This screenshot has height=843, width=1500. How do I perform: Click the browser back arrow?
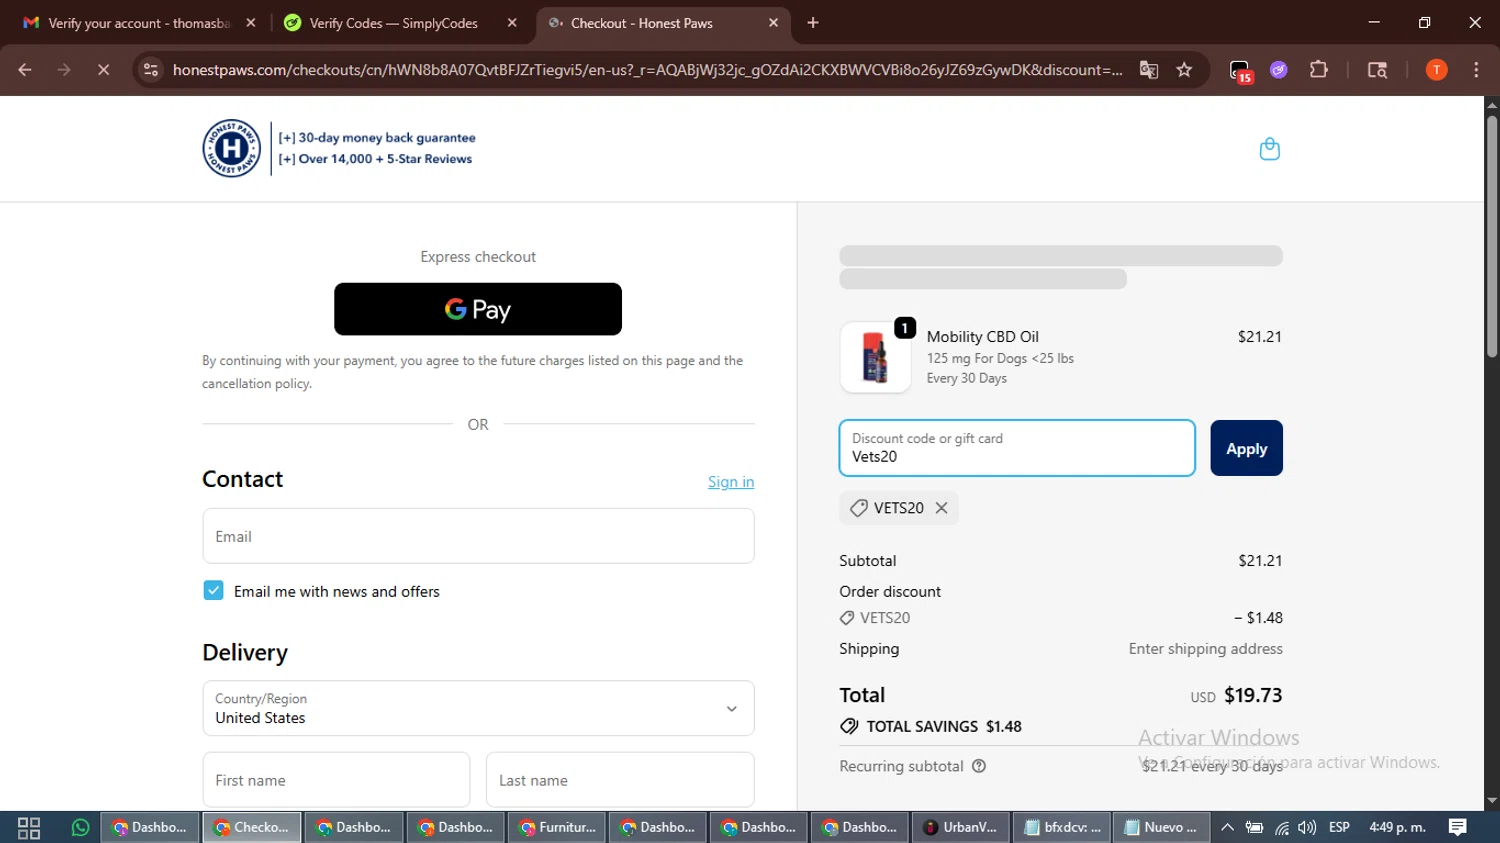[x=25, y=70]
